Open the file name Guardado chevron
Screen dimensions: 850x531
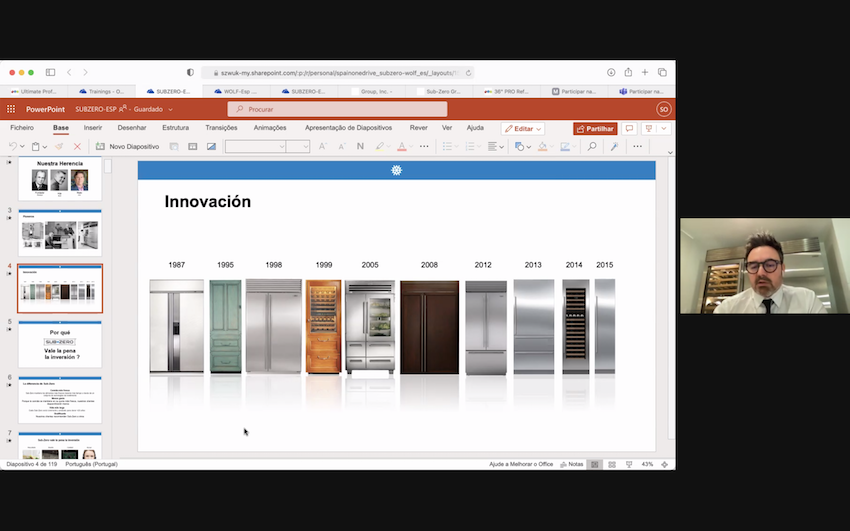pyautogui.click(x=170, y=109)
